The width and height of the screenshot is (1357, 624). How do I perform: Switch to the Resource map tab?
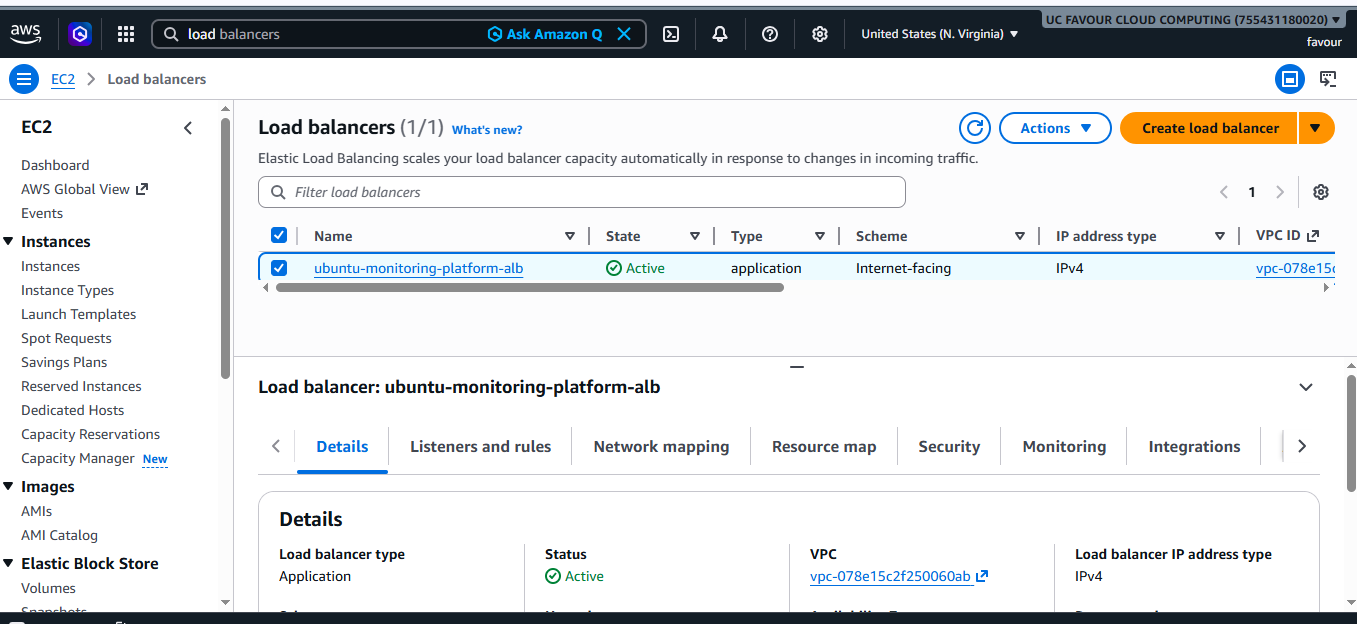824,447
